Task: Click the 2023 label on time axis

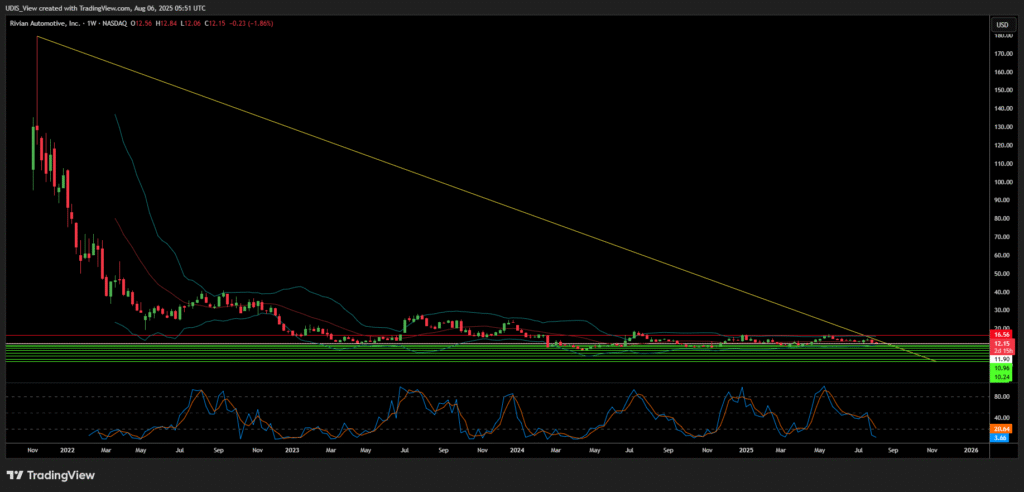Action: tap(293, 451)
